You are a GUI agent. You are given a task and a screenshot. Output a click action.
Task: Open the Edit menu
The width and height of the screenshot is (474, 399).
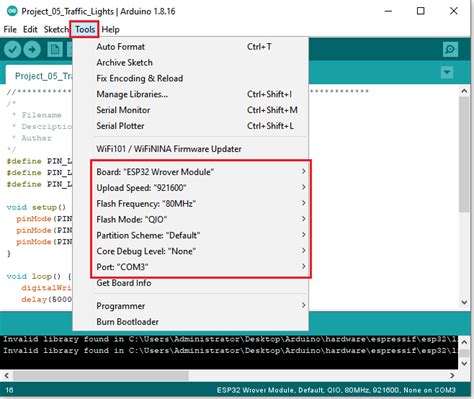[30, 29]
